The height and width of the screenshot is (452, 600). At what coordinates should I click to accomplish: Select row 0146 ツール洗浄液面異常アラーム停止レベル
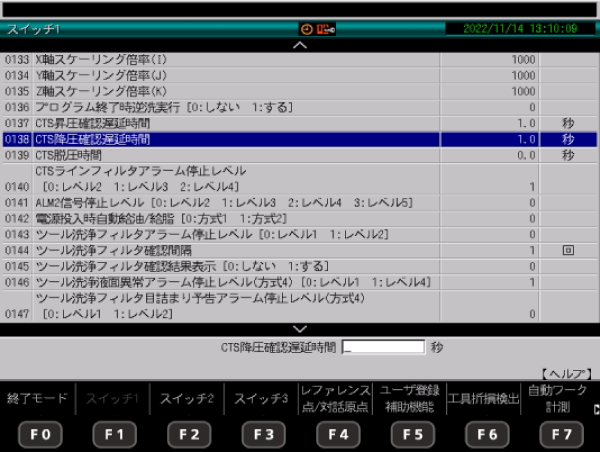coord(300,282)
